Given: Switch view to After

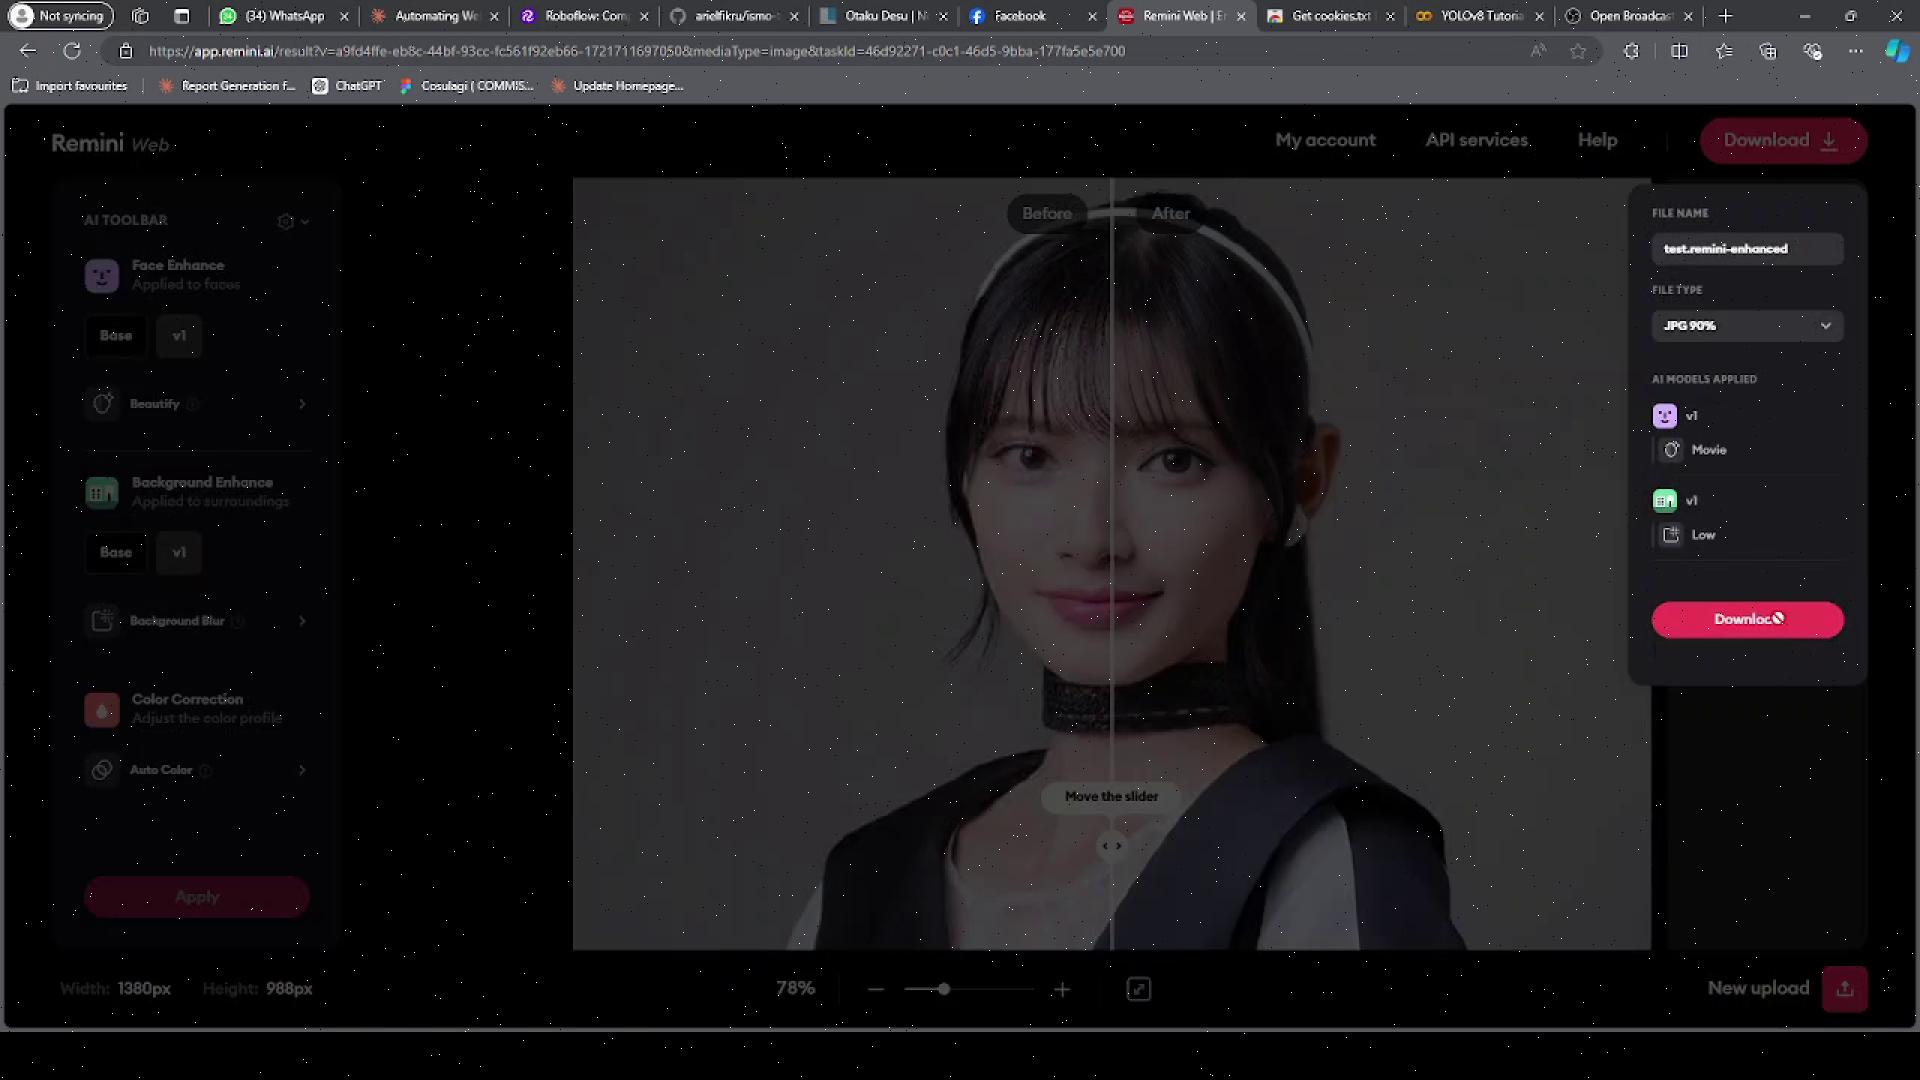Looking at the screenshot, I should pos(1170,213).
